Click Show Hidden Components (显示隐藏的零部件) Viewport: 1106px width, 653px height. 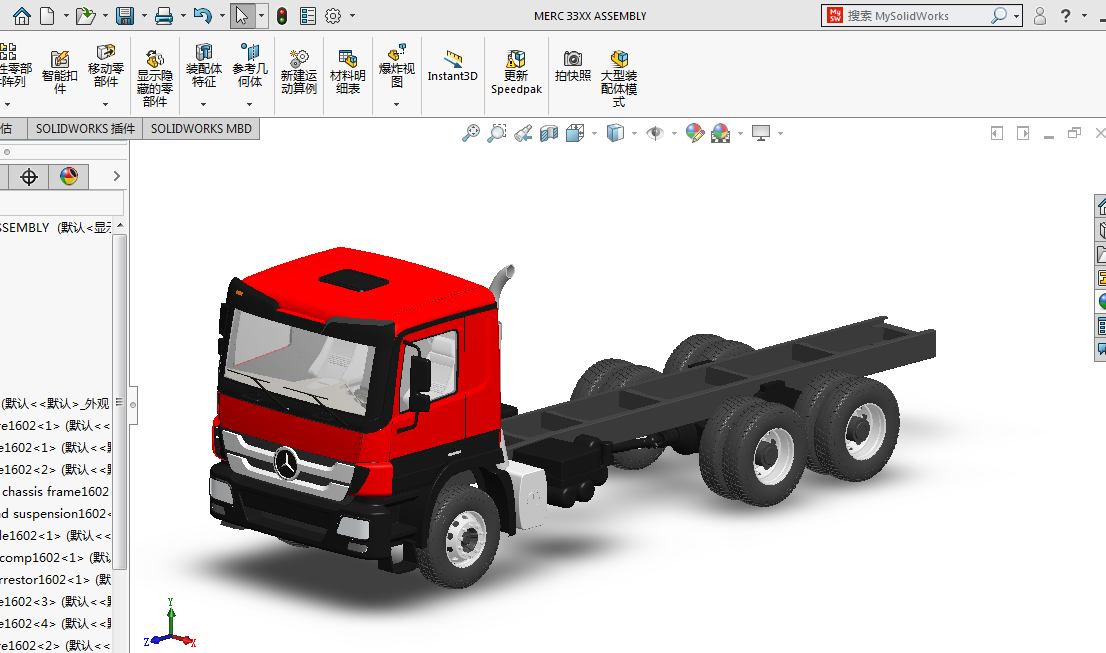click(x=155, y=76)
